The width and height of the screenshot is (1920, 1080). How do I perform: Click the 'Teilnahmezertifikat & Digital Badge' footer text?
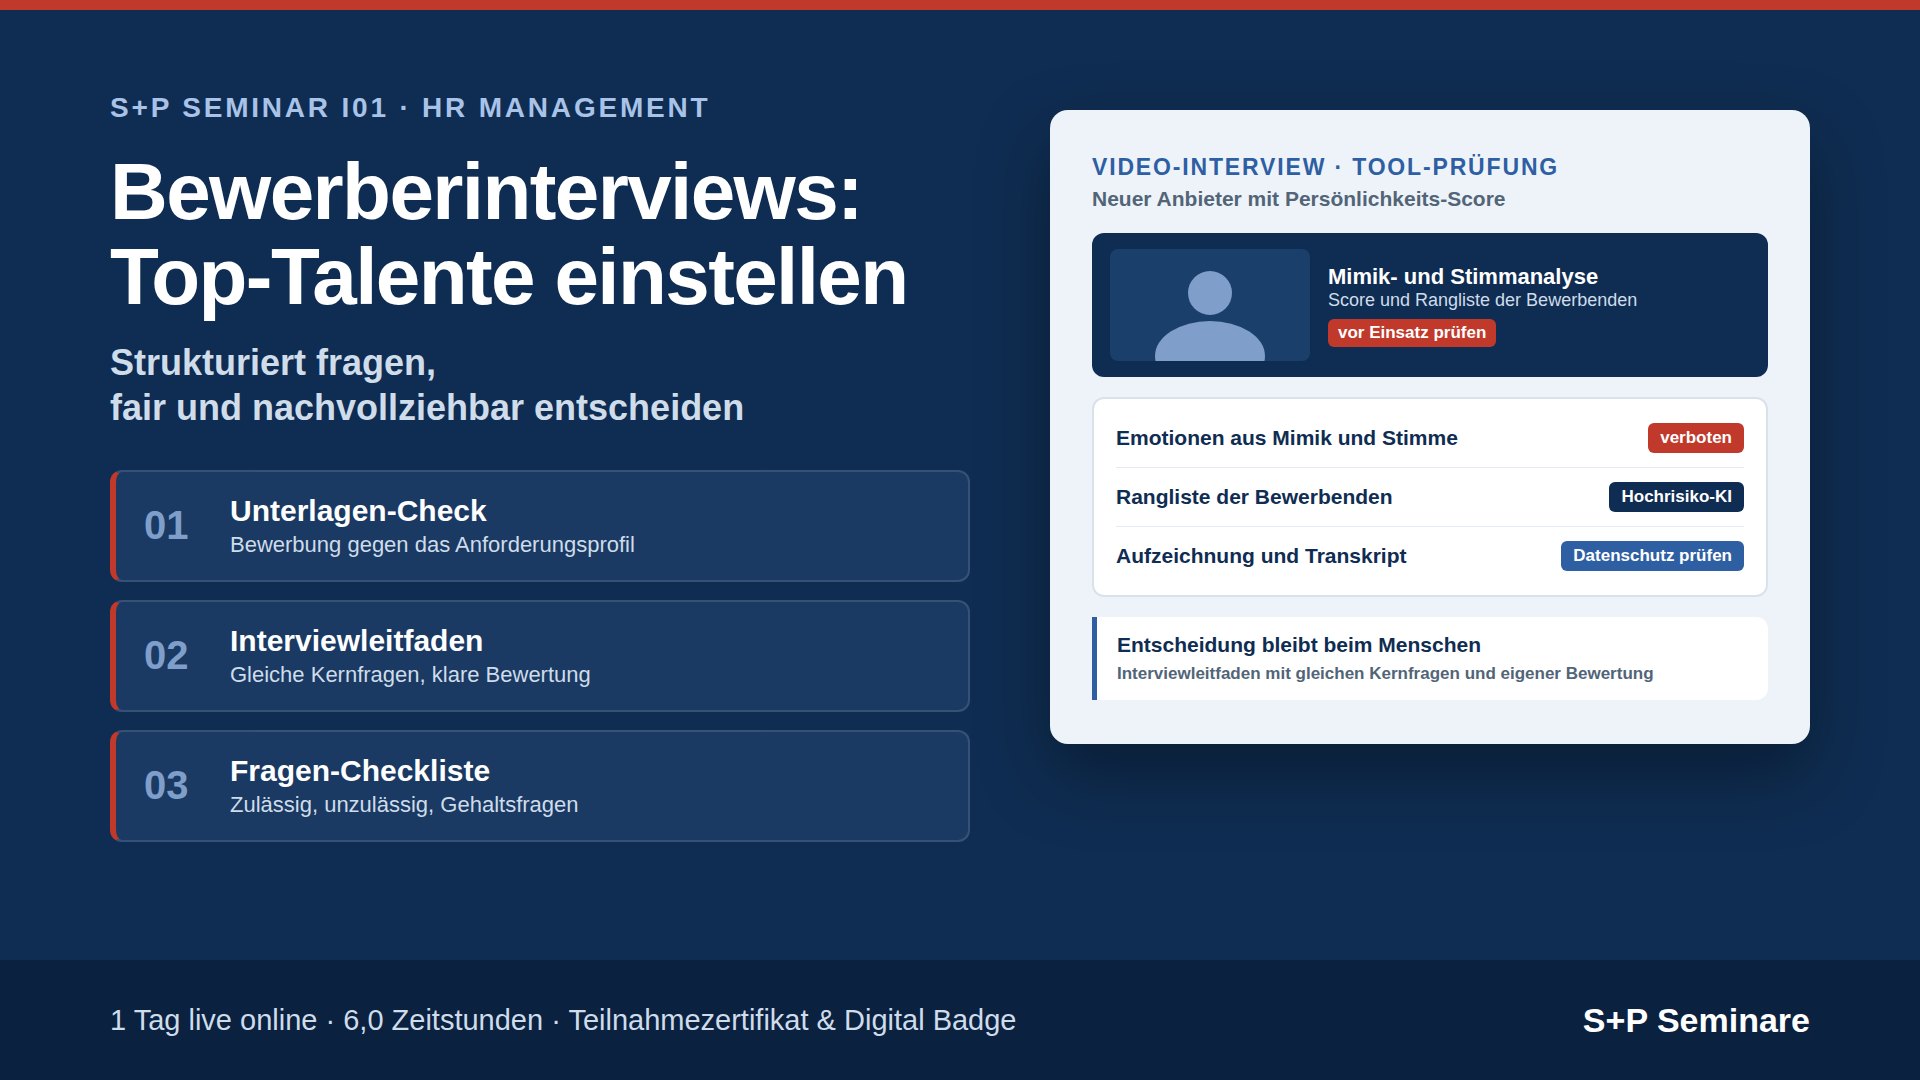[x=792, y=1020]
